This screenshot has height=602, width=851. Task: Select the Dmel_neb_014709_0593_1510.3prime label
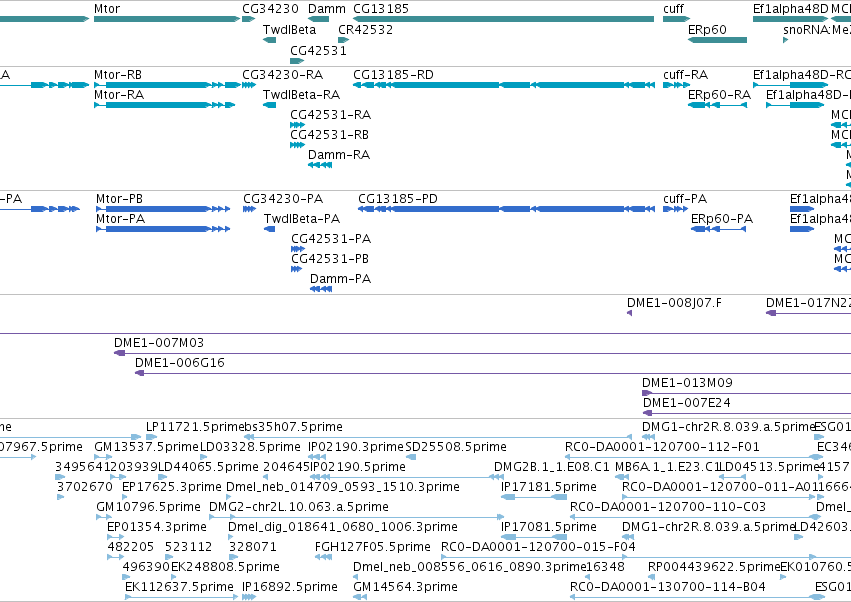click(343, 487)
